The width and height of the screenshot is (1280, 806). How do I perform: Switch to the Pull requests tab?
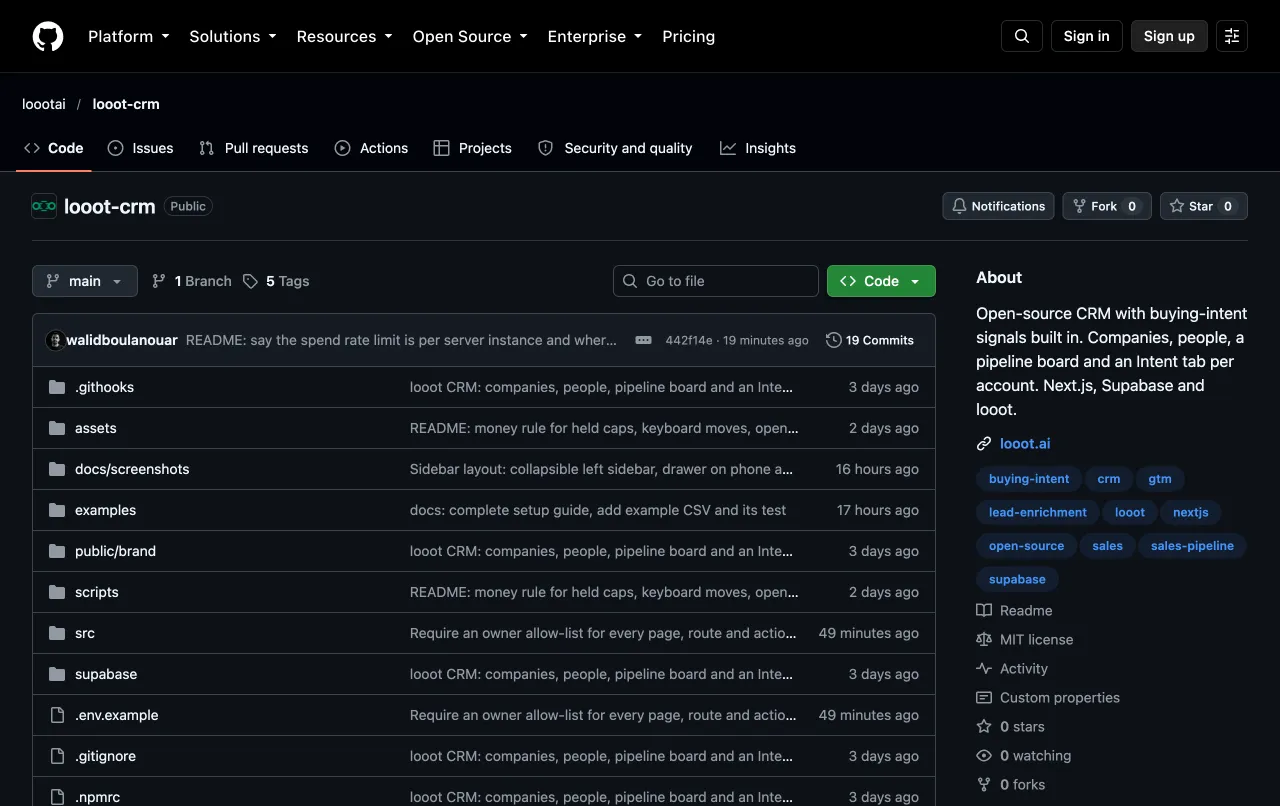pos(254,148)
